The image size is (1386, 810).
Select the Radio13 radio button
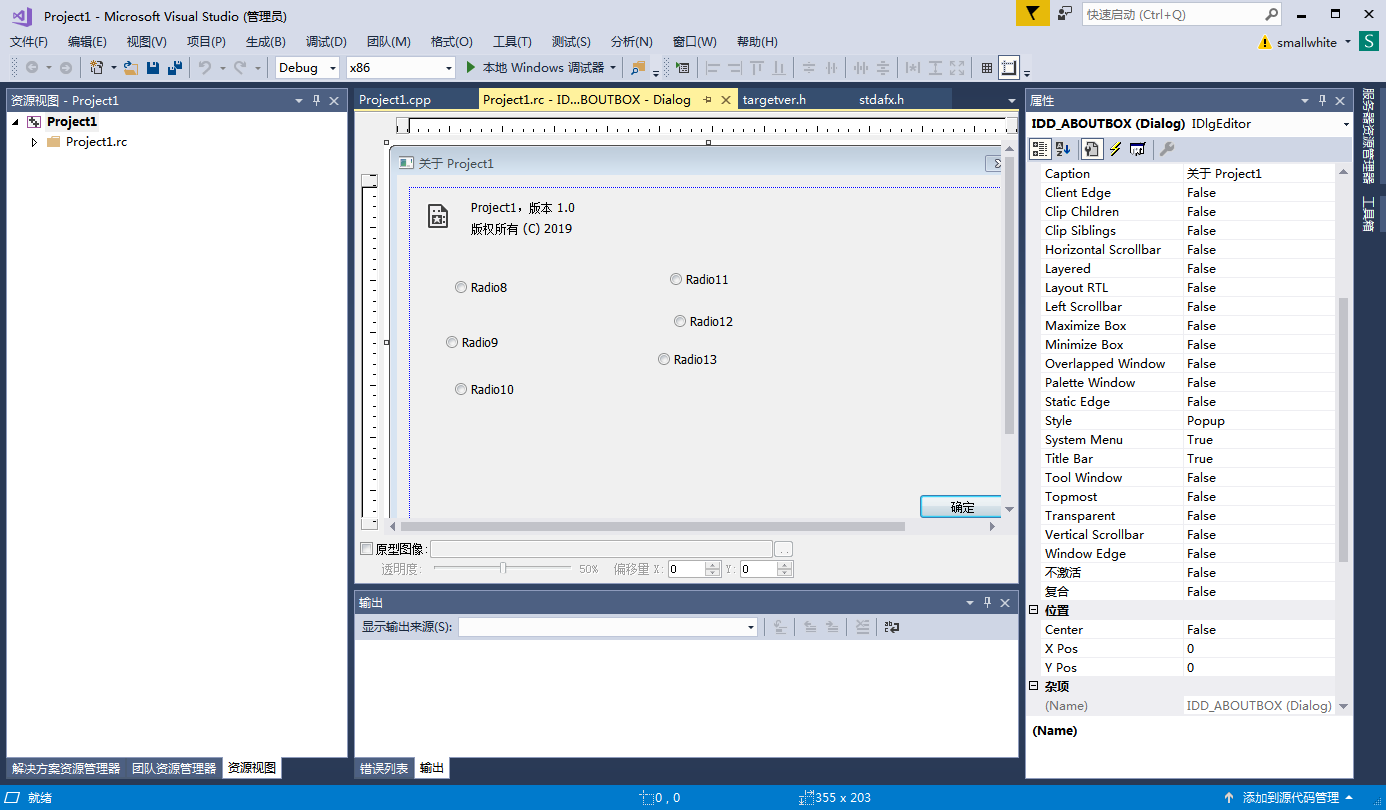(664, 359)
